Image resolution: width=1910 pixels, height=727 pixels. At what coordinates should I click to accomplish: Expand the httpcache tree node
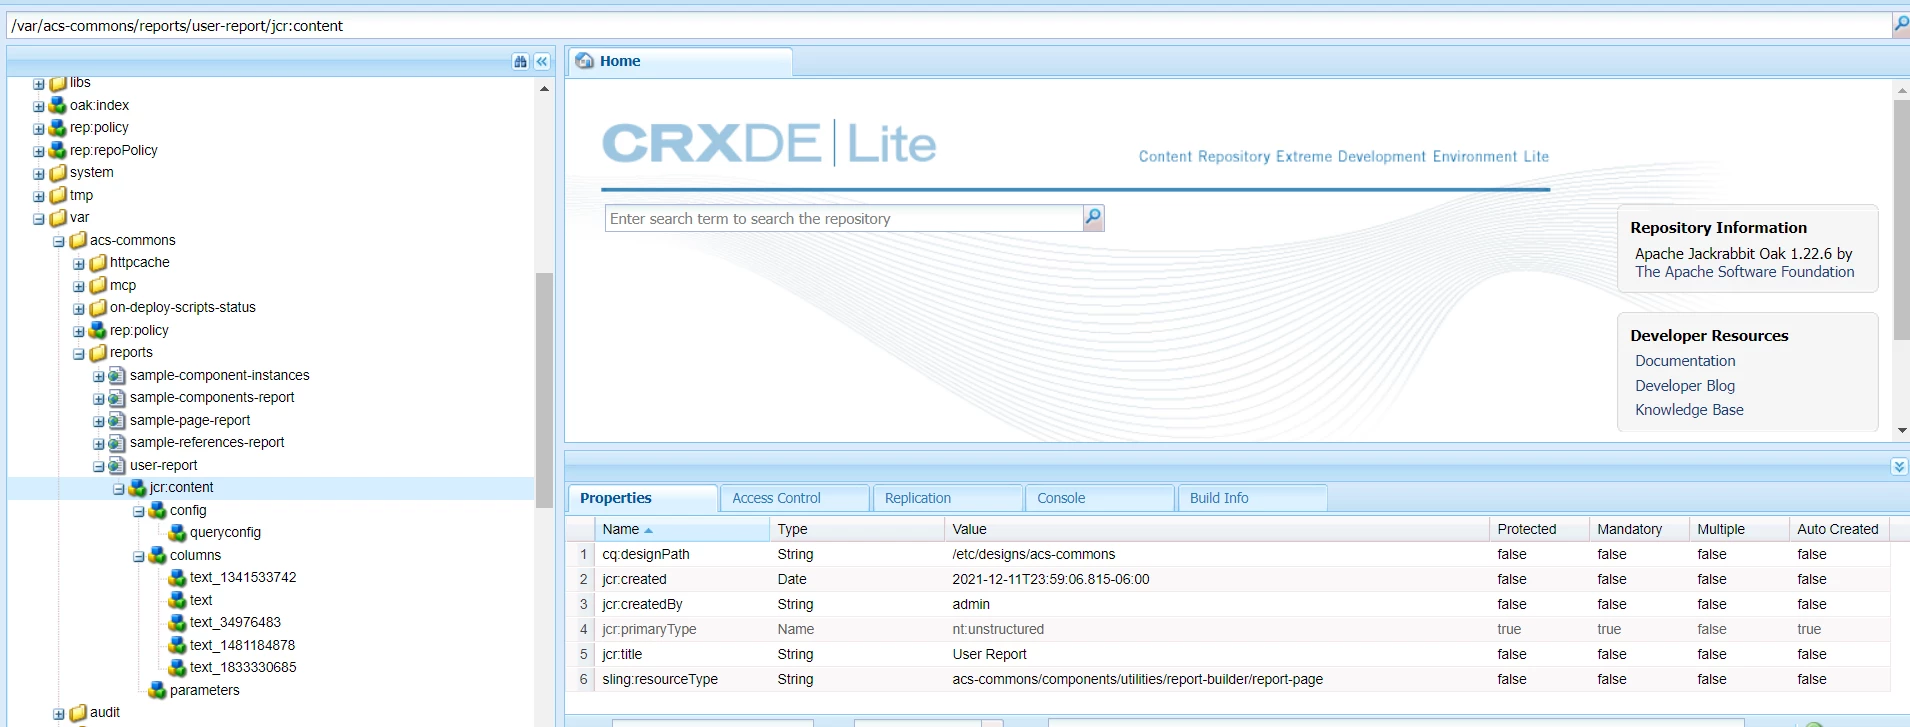click(x=79, y=264)
